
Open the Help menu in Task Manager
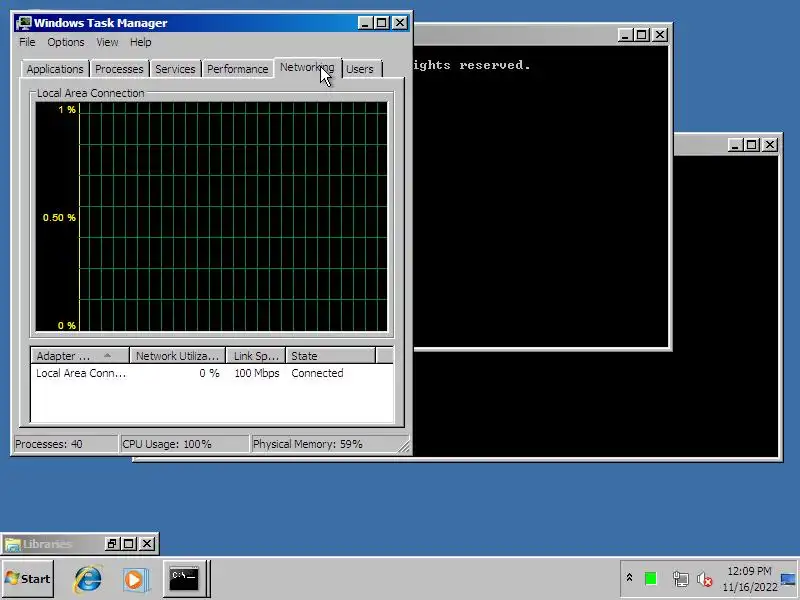[140, 42]
